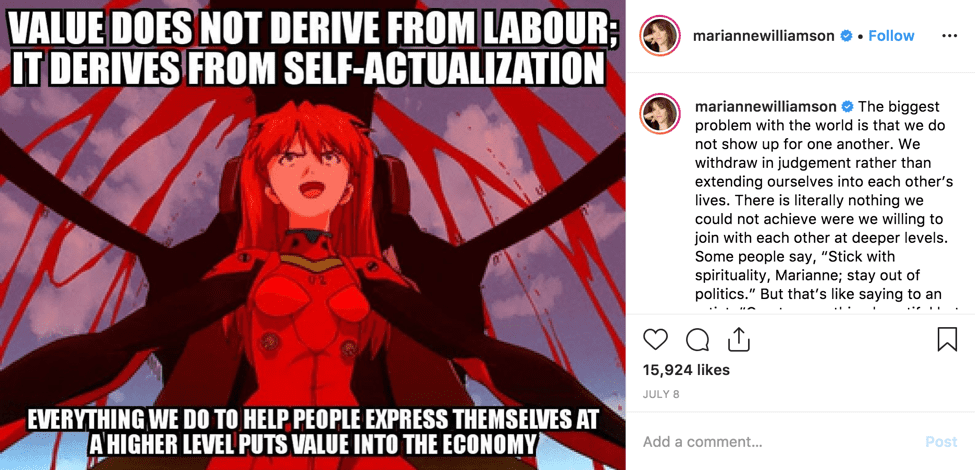
Task: View the 15,924 likes list
Action: (x=686, y=370)
